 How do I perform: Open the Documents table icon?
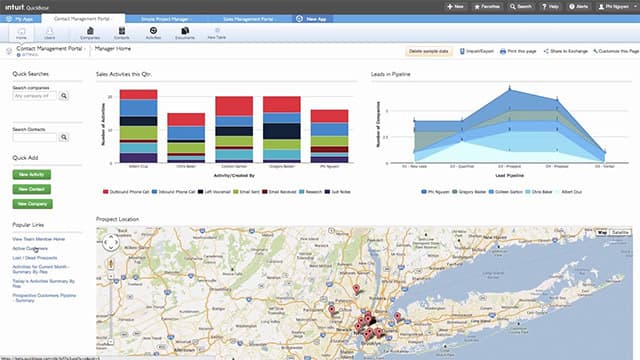185,33
